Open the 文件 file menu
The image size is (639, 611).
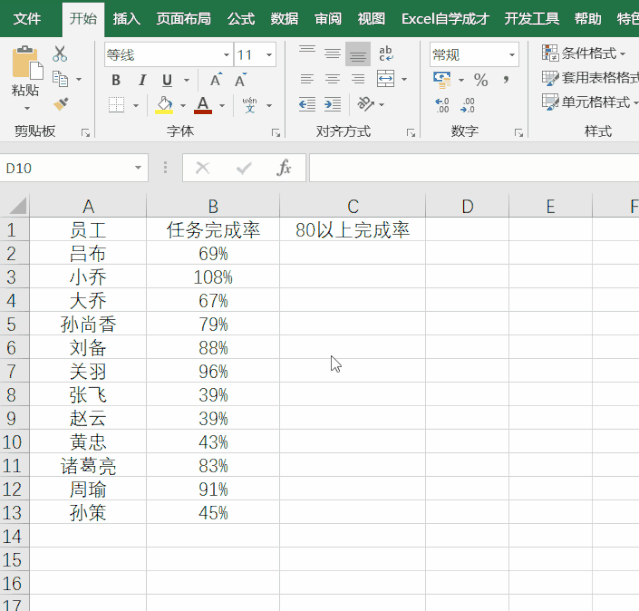click(27, 19)
